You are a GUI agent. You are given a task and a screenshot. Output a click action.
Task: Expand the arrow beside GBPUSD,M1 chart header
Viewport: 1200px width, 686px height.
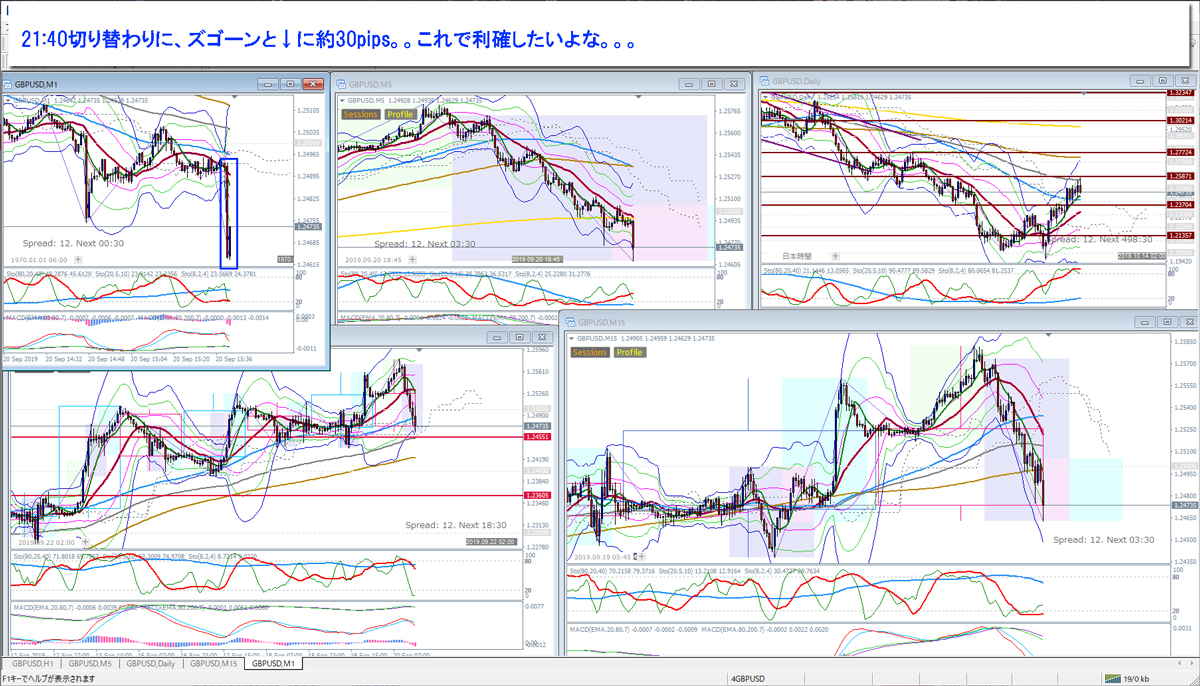point(7,100)
